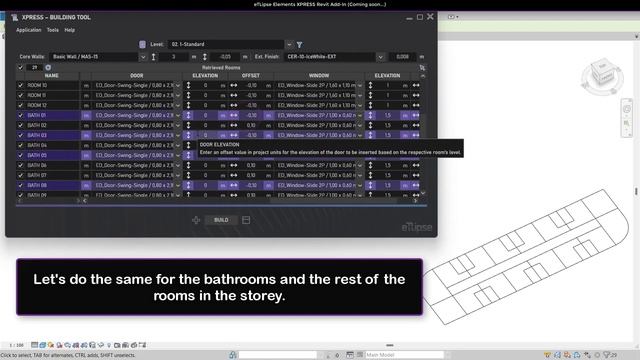Click the window elevation arrow icon in the BATH 06 row
Image resolution: width=640 pixels, height=360 pixels.
tap(370, 165)
